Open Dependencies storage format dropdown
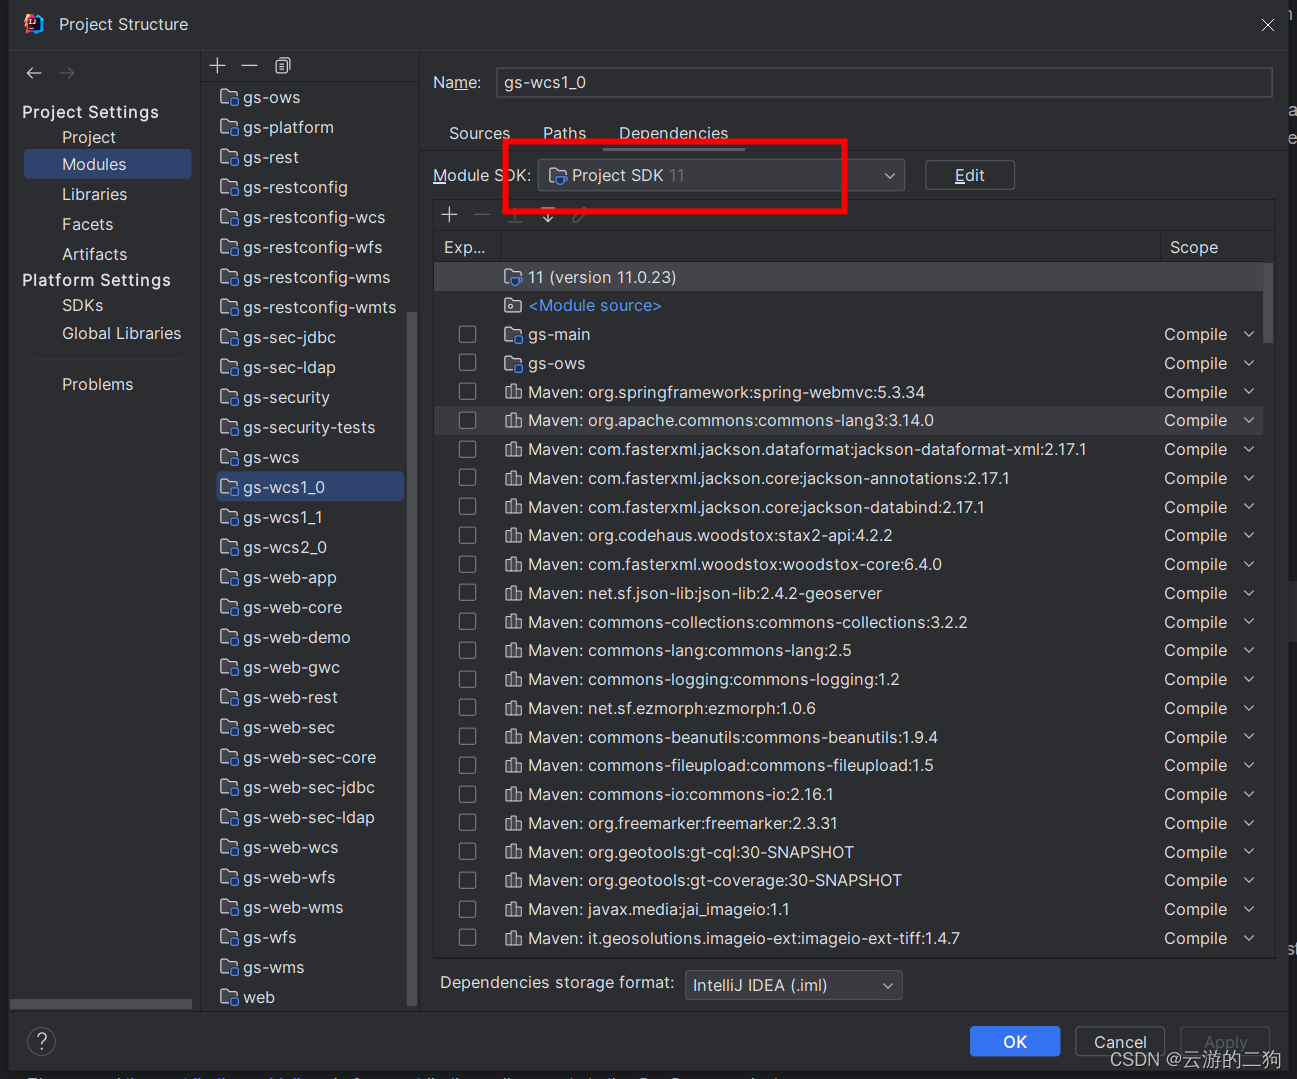This screenshot has height=1079, width=1297. point(793,985)
